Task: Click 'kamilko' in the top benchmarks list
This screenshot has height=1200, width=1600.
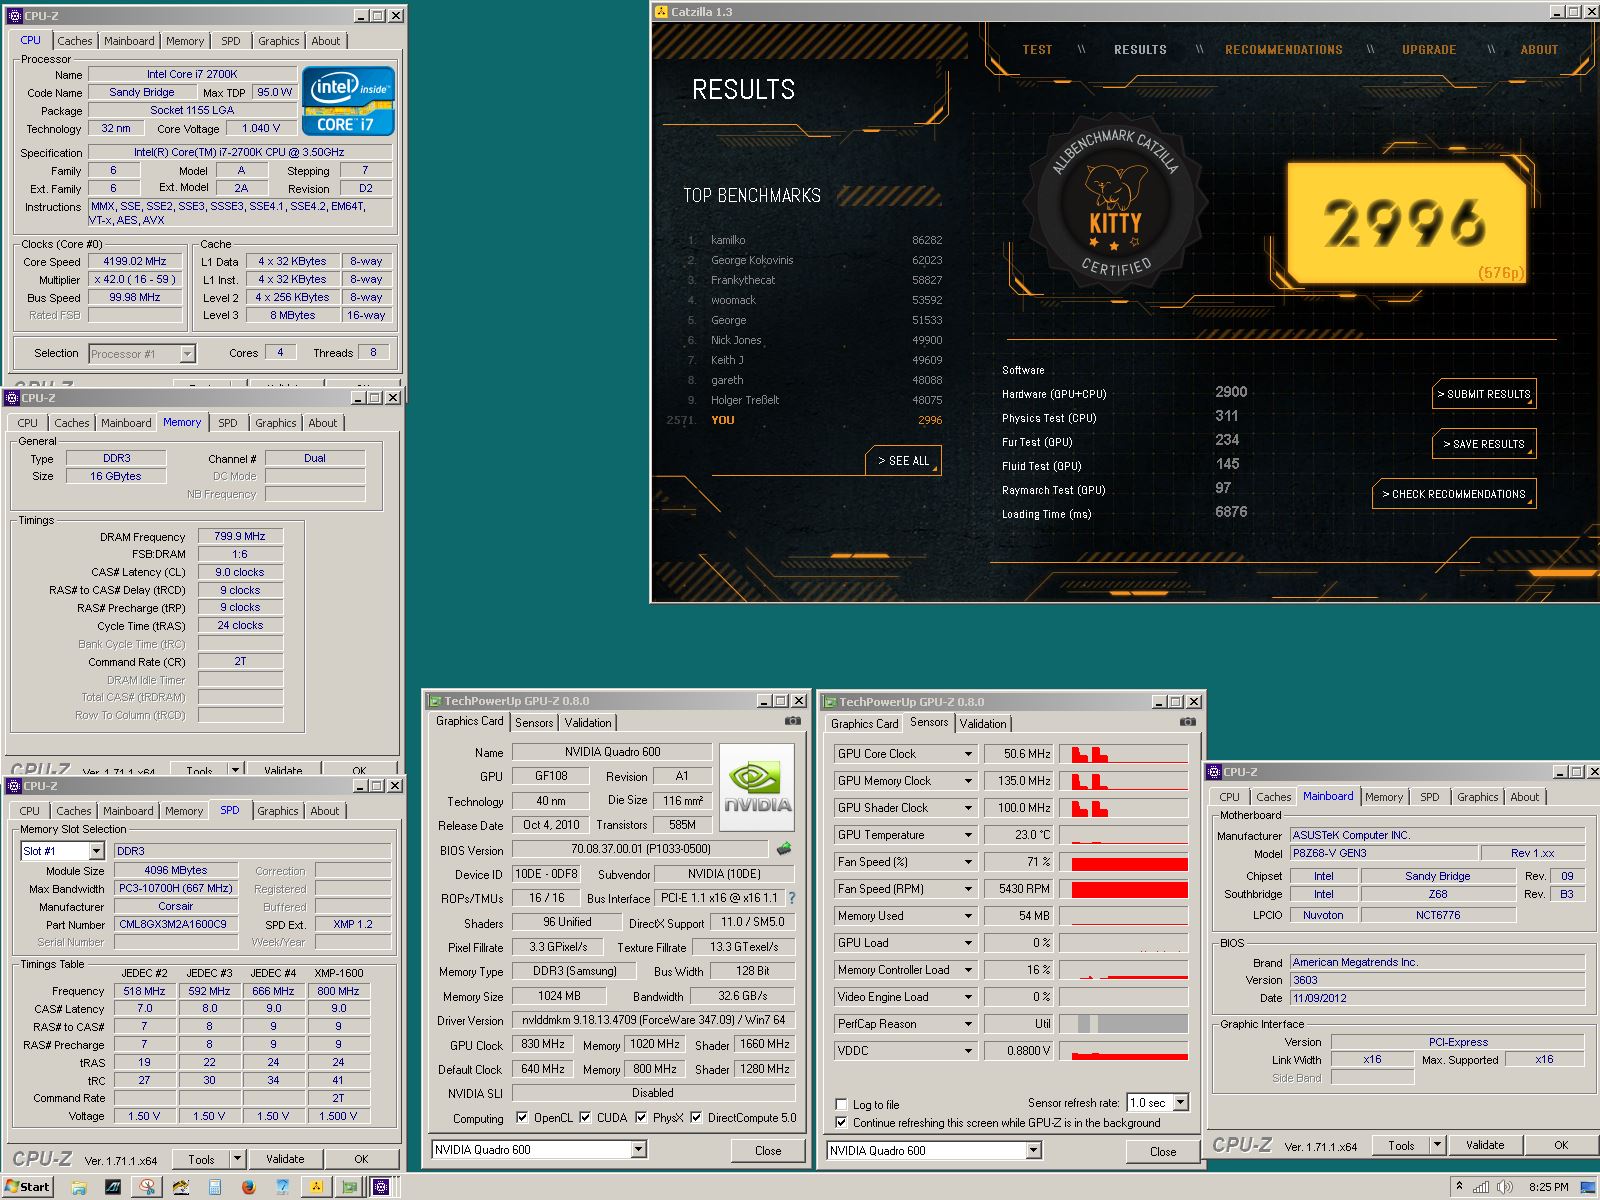Action: click(x=728, y=240)
